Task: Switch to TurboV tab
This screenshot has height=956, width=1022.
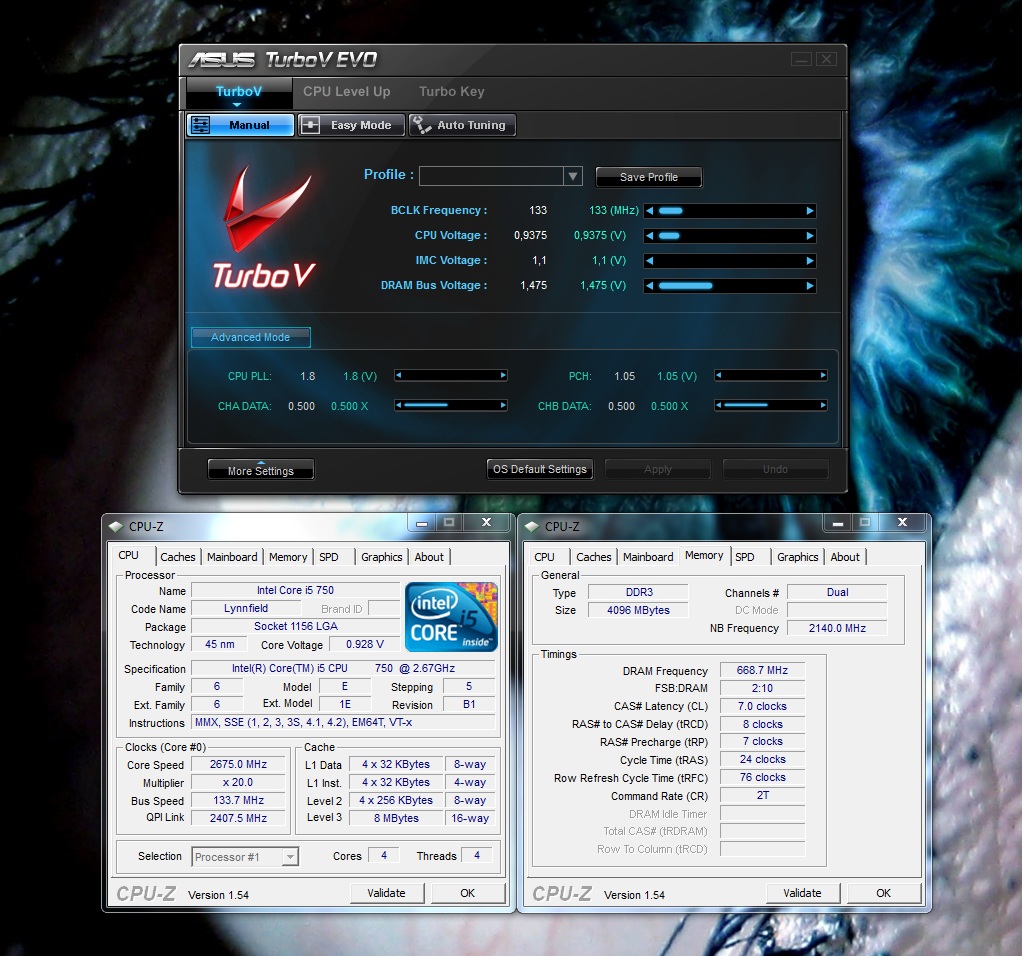Action: coord(239,92)
